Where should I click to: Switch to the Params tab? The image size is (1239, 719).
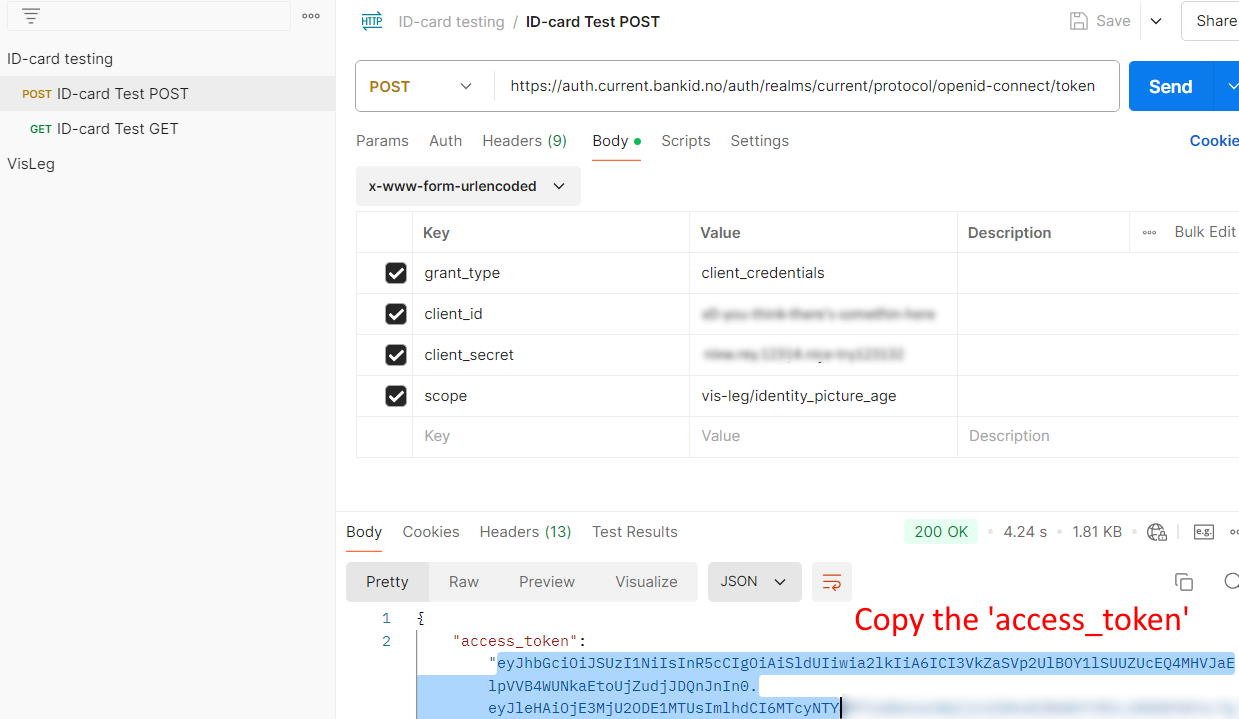click(x=382, y=141)
